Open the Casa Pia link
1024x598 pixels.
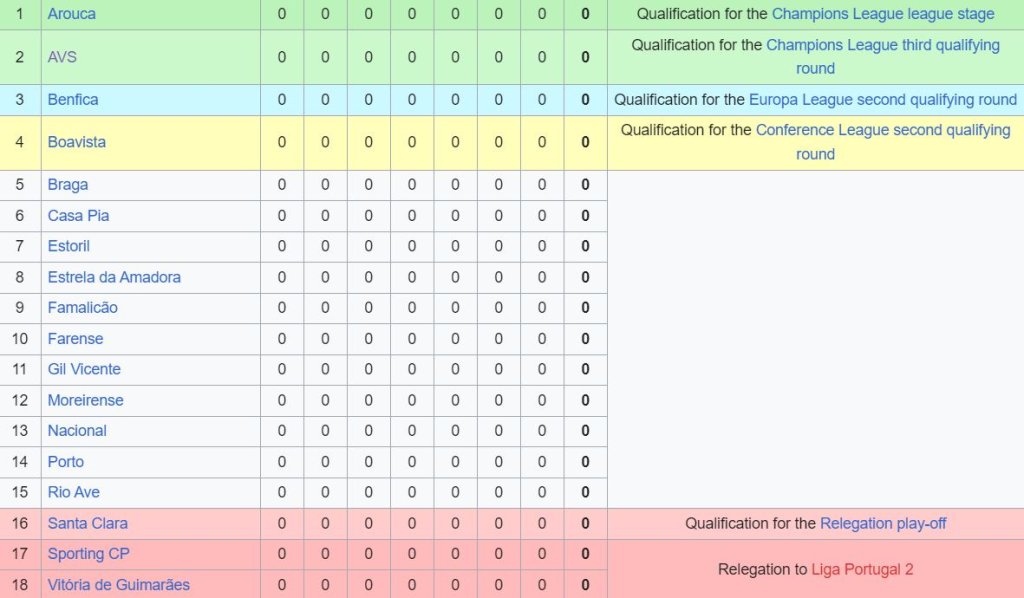[78, 216]
